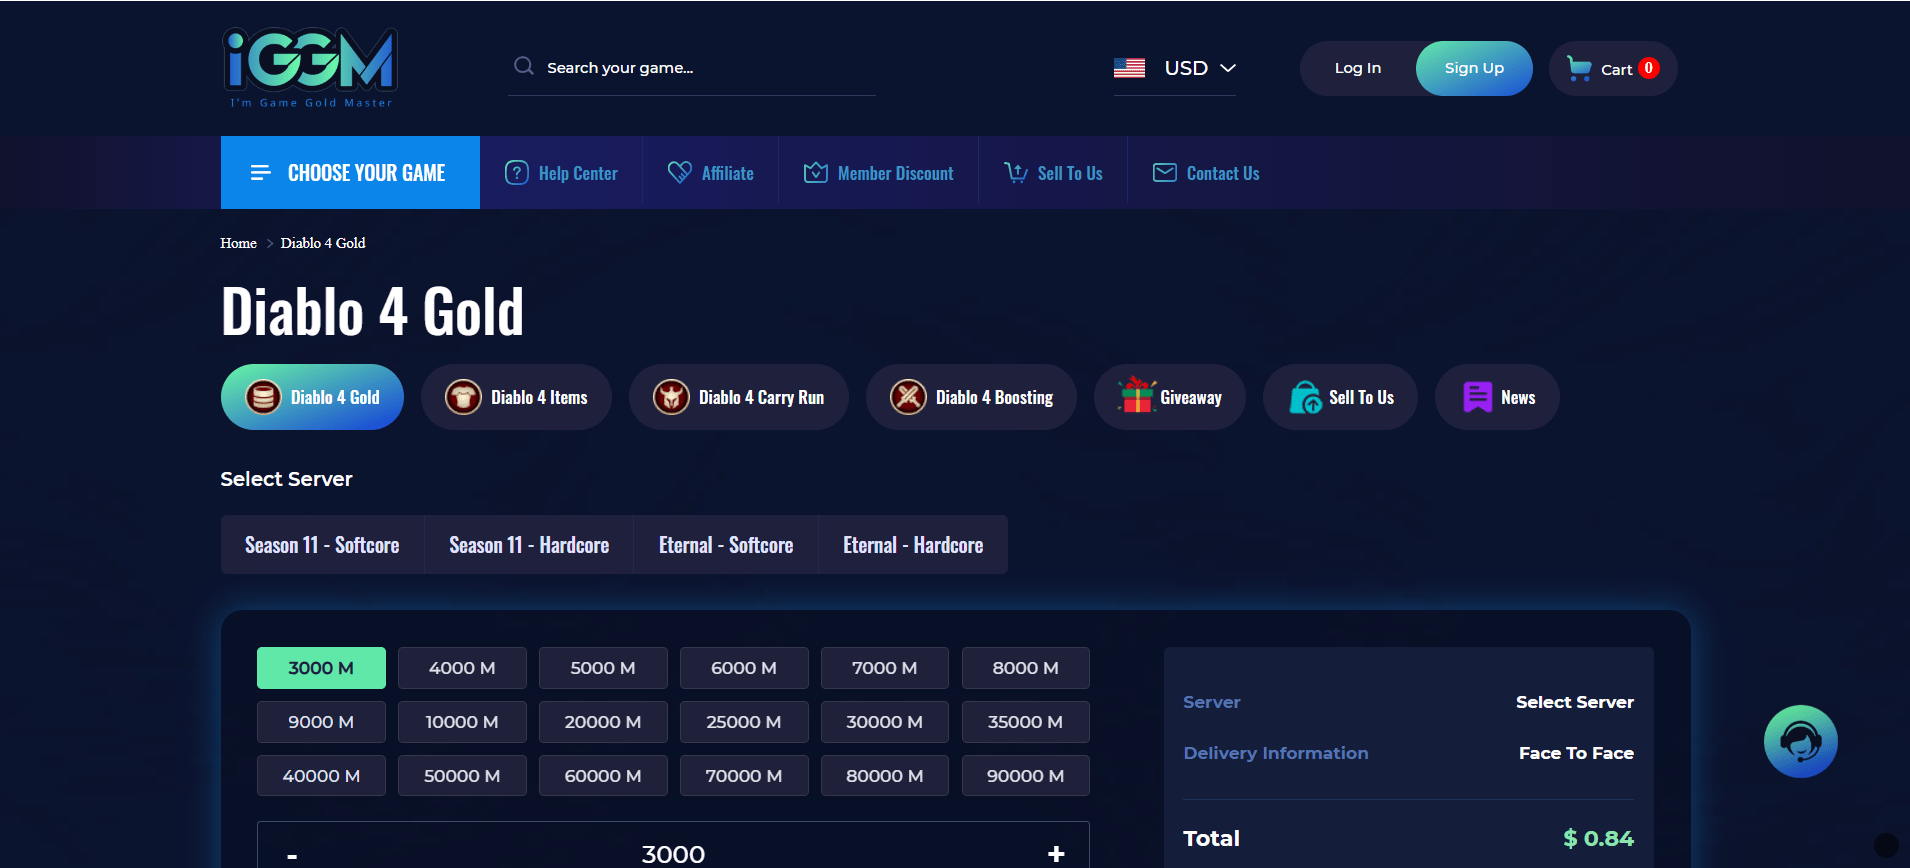Select Season 11 - Hardcore server tab
The width and height of the screenshot is (1910, 868).
(529, 545)
